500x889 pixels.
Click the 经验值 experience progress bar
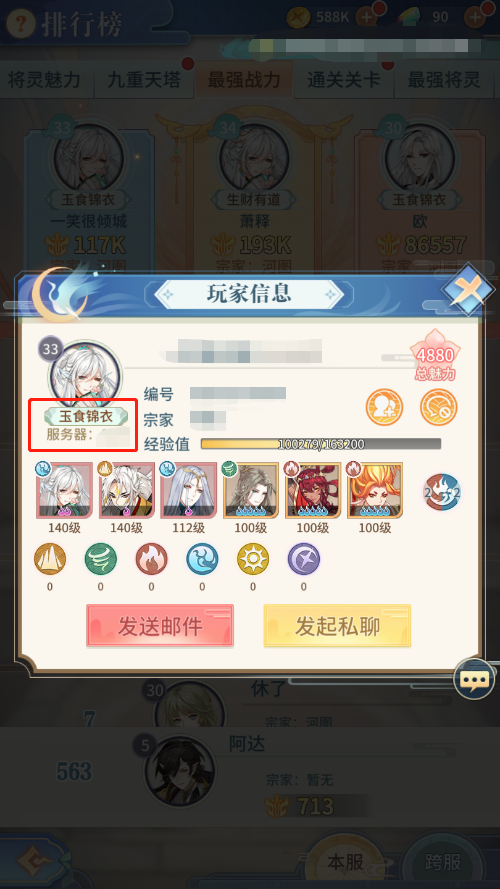(x=321, y=444)
